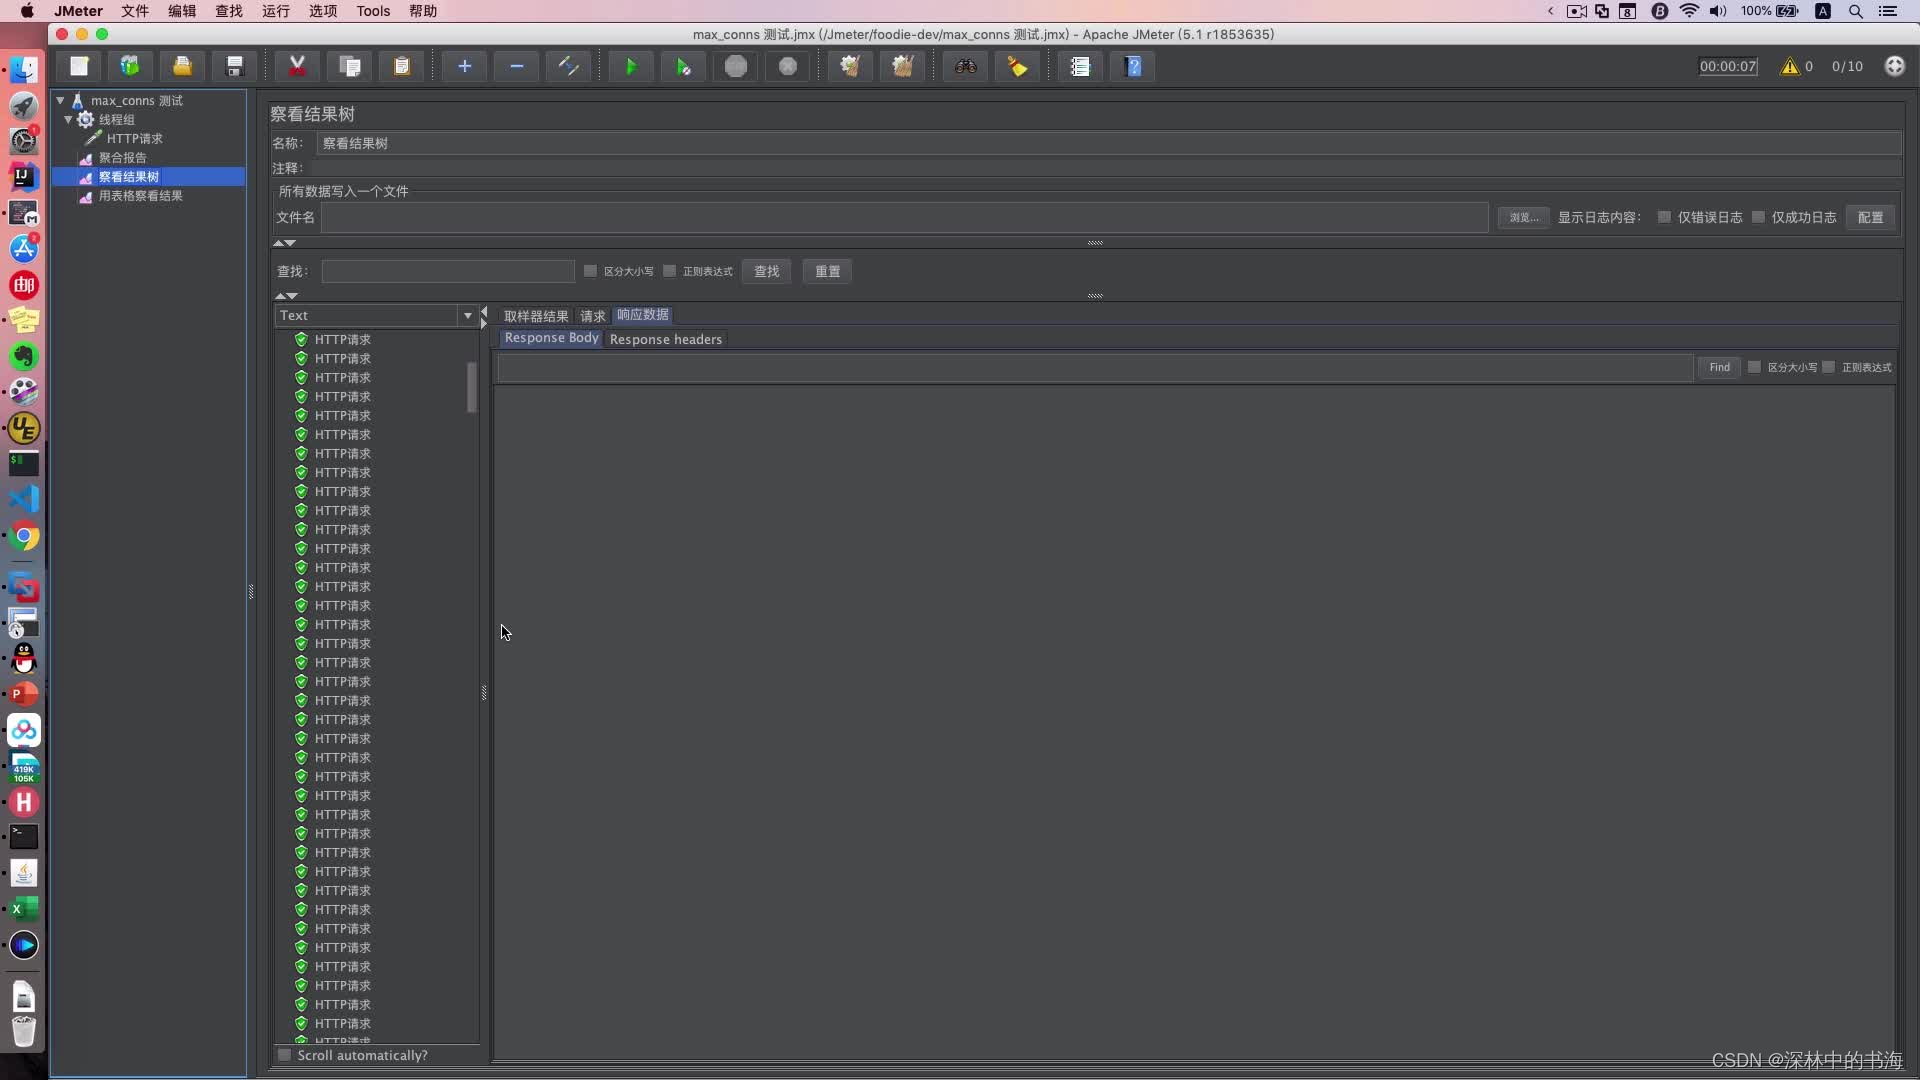
Task: Enable the 仅错误日志 checkbox
Action: coord(1664,217)
